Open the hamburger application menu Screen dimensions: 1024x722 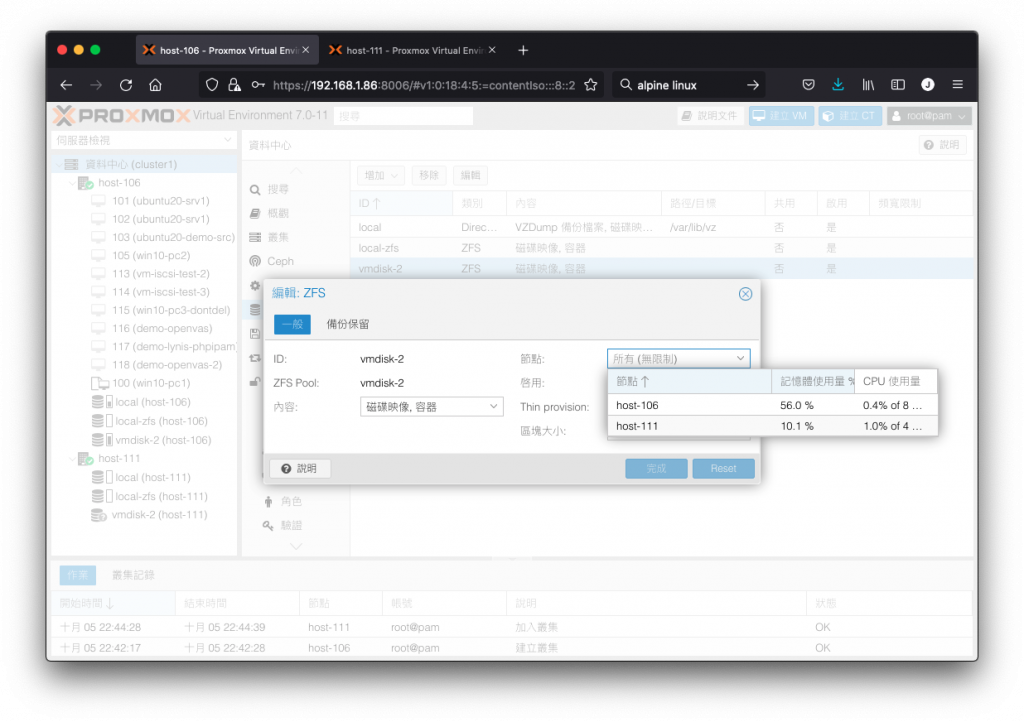point(957,85)
